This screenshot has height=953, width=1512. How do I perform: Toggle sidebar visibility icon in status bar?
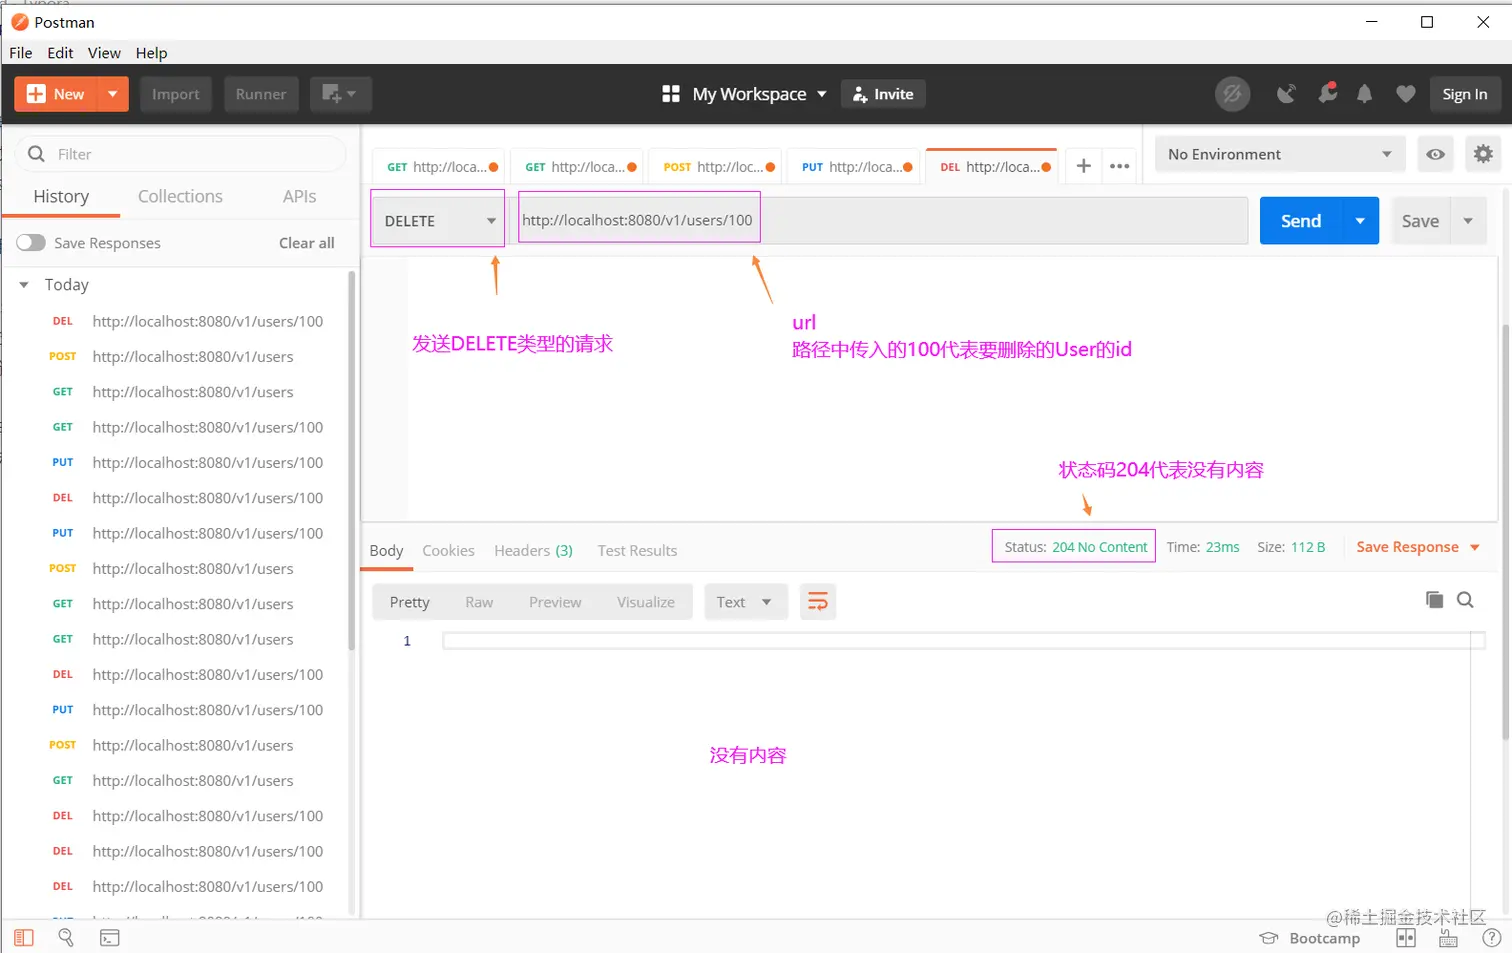tap(24, 938)
